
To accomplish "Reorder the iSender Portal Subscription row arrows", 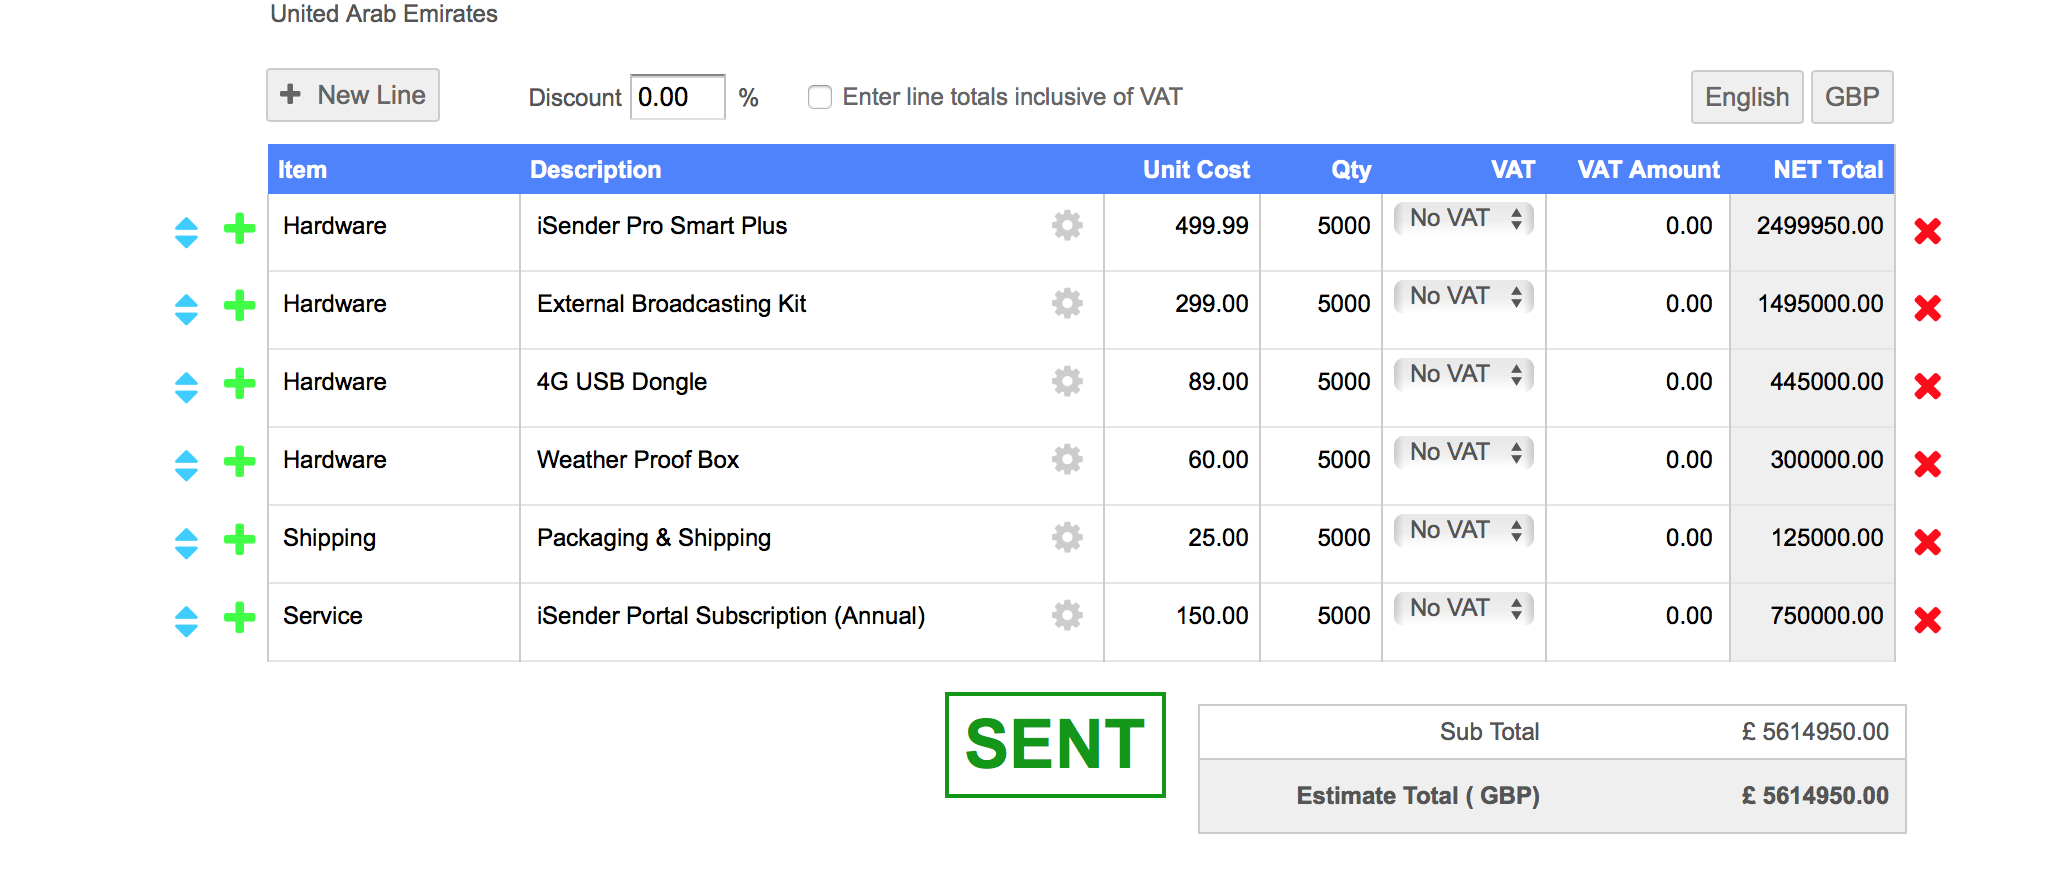I will point(186,622).
